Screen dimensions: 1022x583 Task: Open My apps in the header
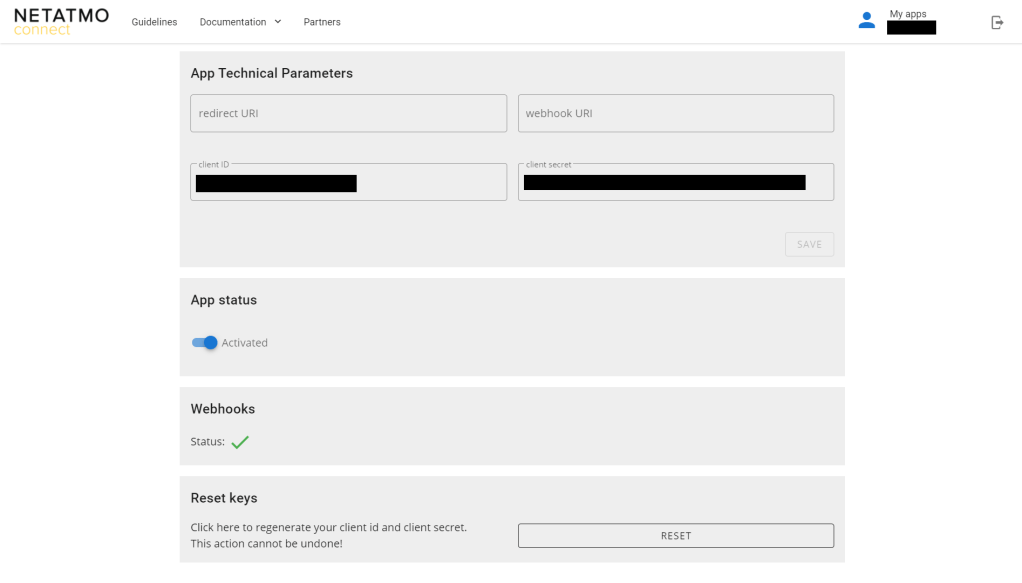[908, 14]
